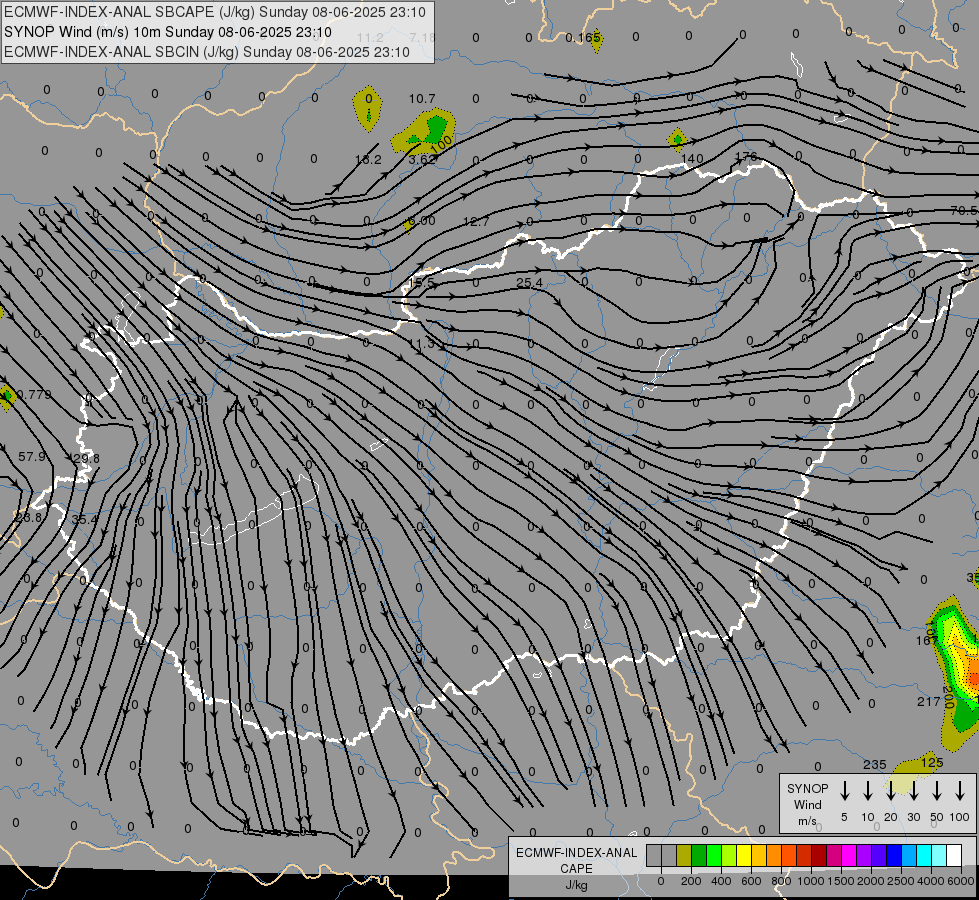Click the 12.7 CAPE value on the map
979x900 pixels.
476,221
